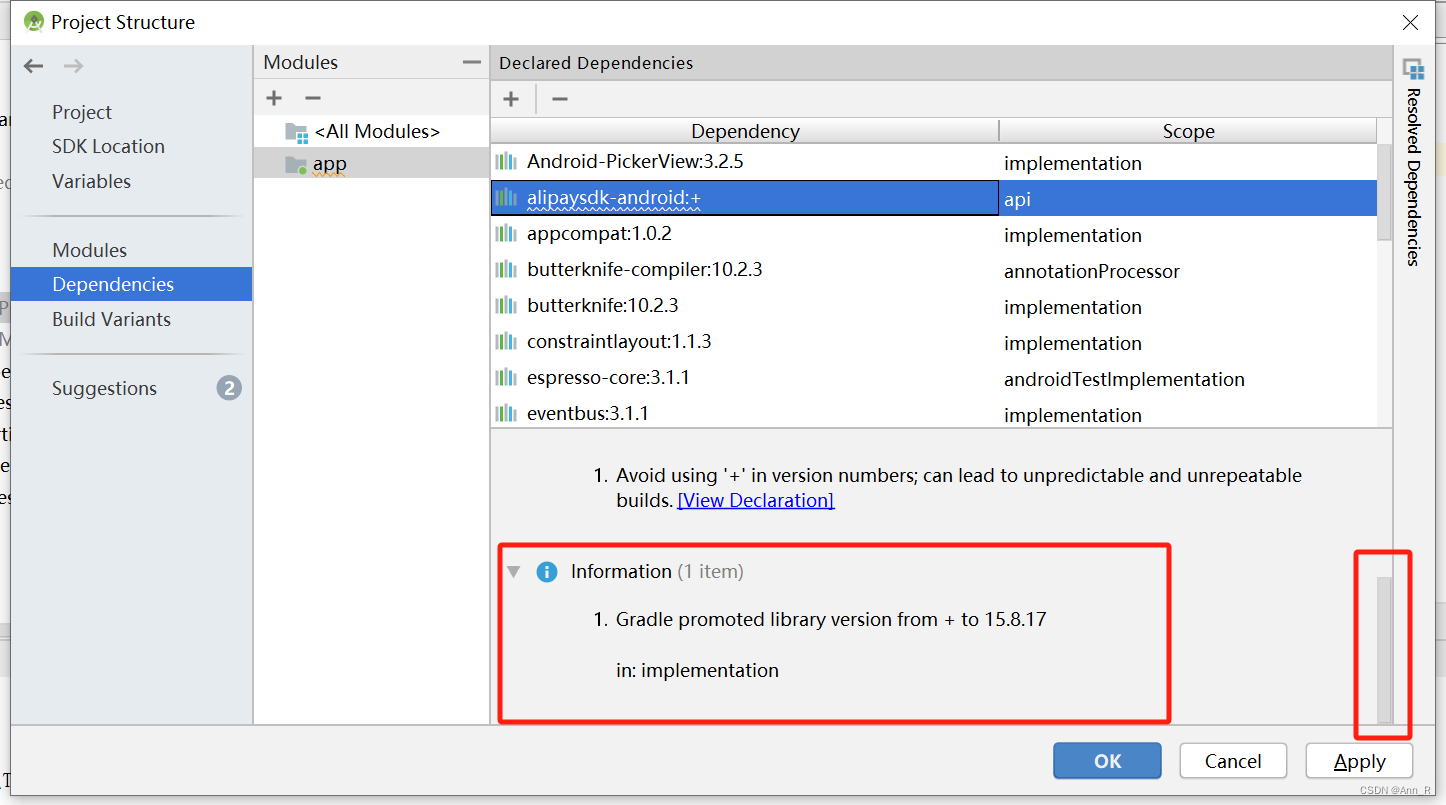Open the Build Variants page

point(111,319)
